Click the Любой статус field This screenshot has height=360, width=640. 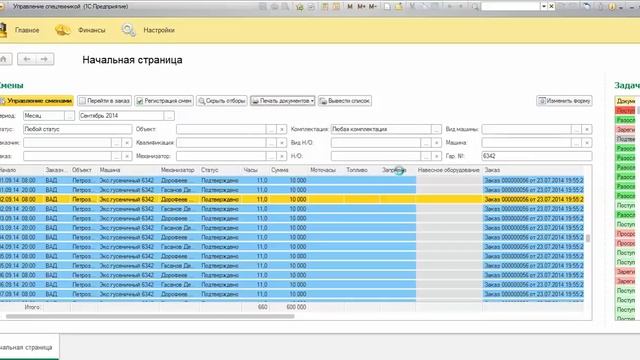click(78, 129)
